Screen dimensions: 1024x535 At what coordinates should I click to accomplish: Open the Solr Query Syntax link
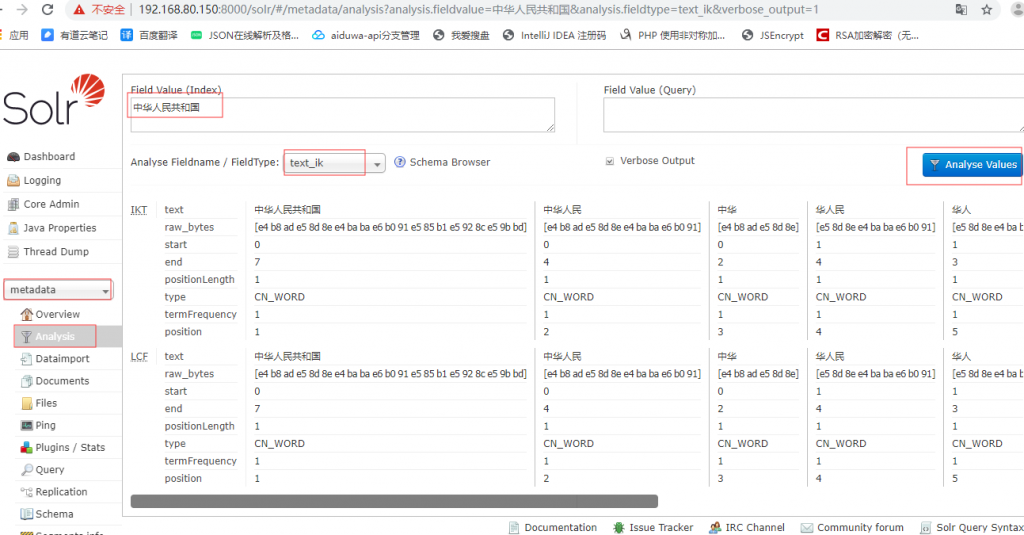[980, 528]
